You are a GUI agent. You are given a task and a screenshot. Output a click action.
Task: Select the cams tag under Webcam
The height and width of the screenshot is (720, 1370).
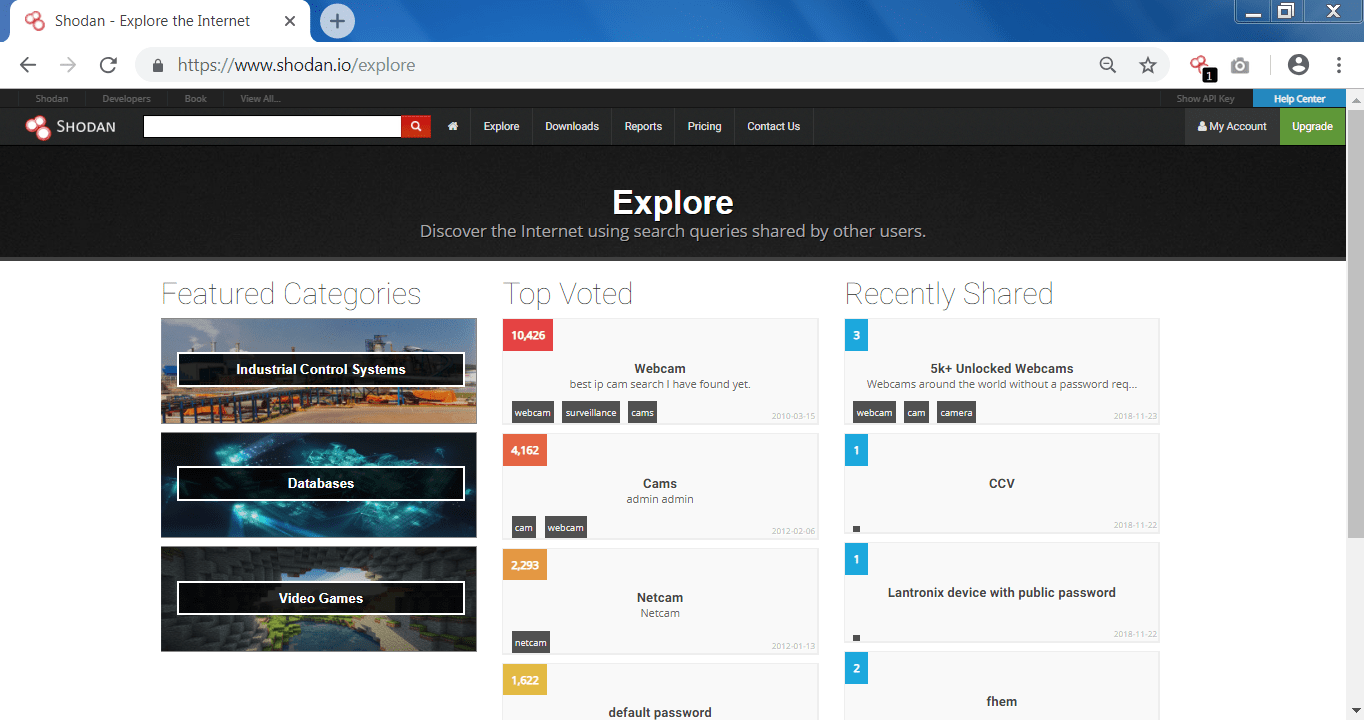643,412
